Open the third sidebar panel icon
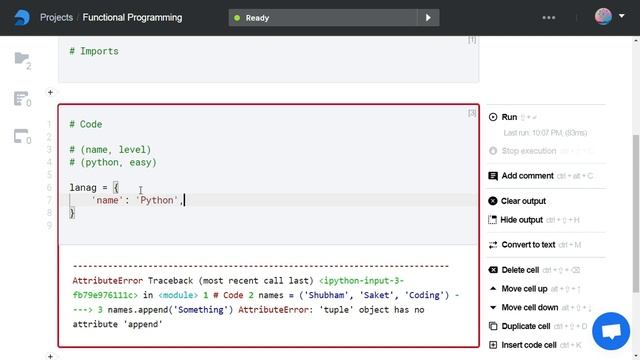The image size is (640, 360). coord(22,136)
